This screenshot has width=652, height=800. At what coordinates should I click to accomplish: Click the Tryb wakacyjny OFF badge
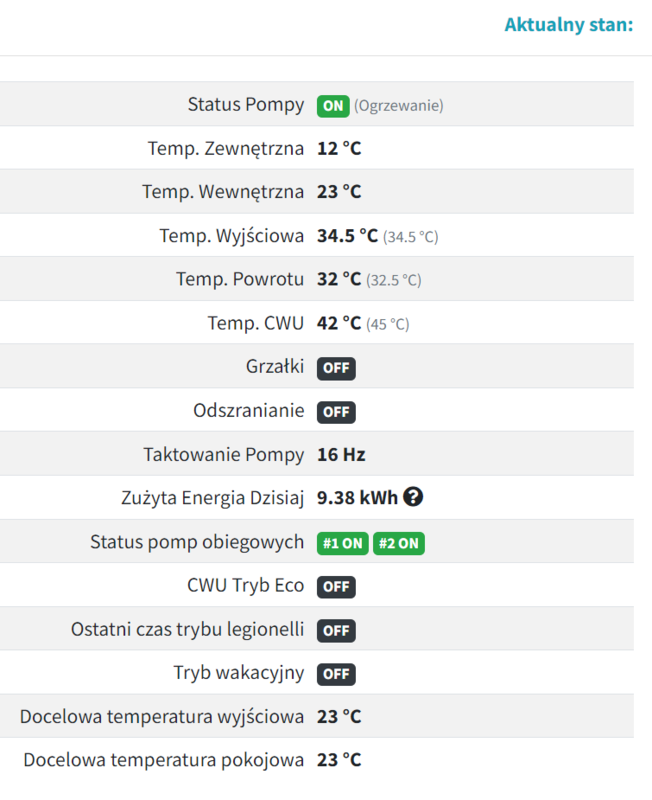click(x=336, y=674)
